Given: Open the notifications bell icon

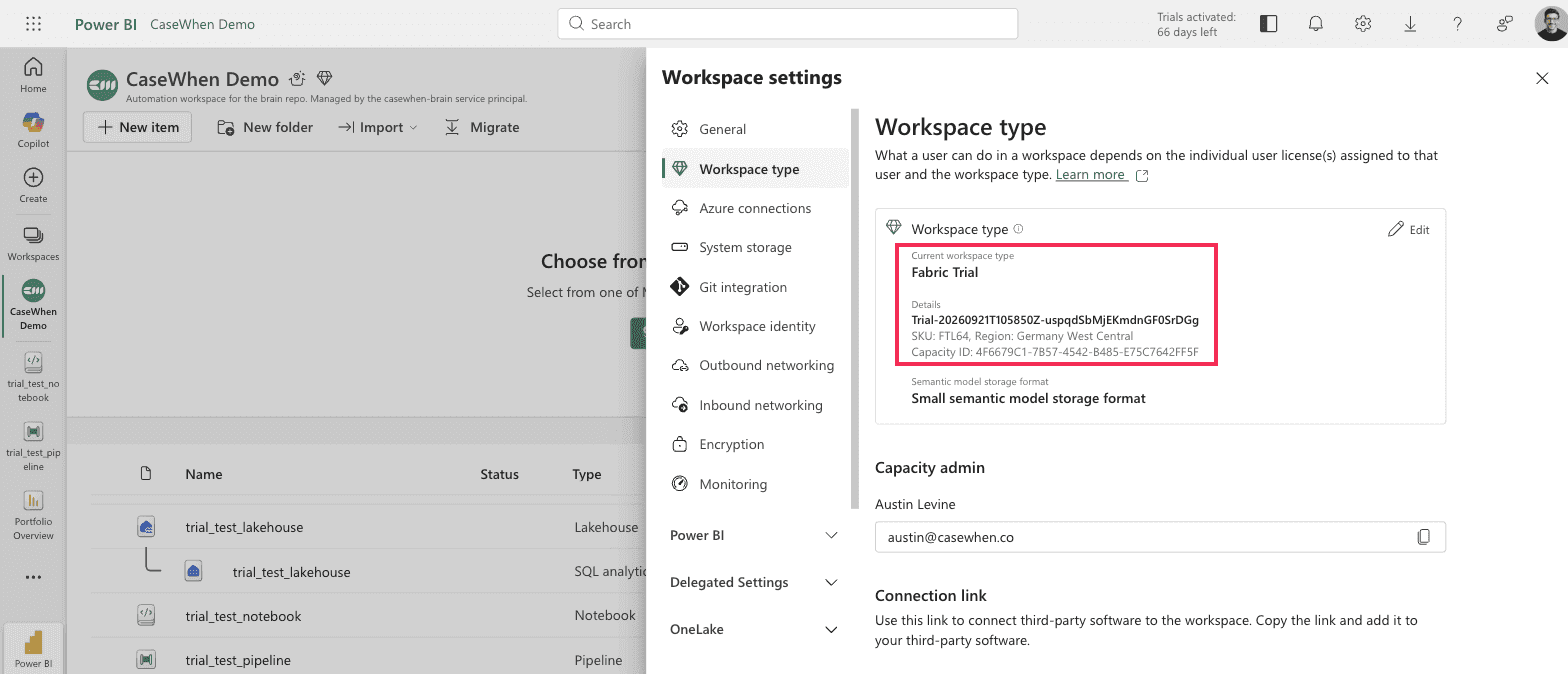Looking at the screenshot, I should coord(1316,24).
